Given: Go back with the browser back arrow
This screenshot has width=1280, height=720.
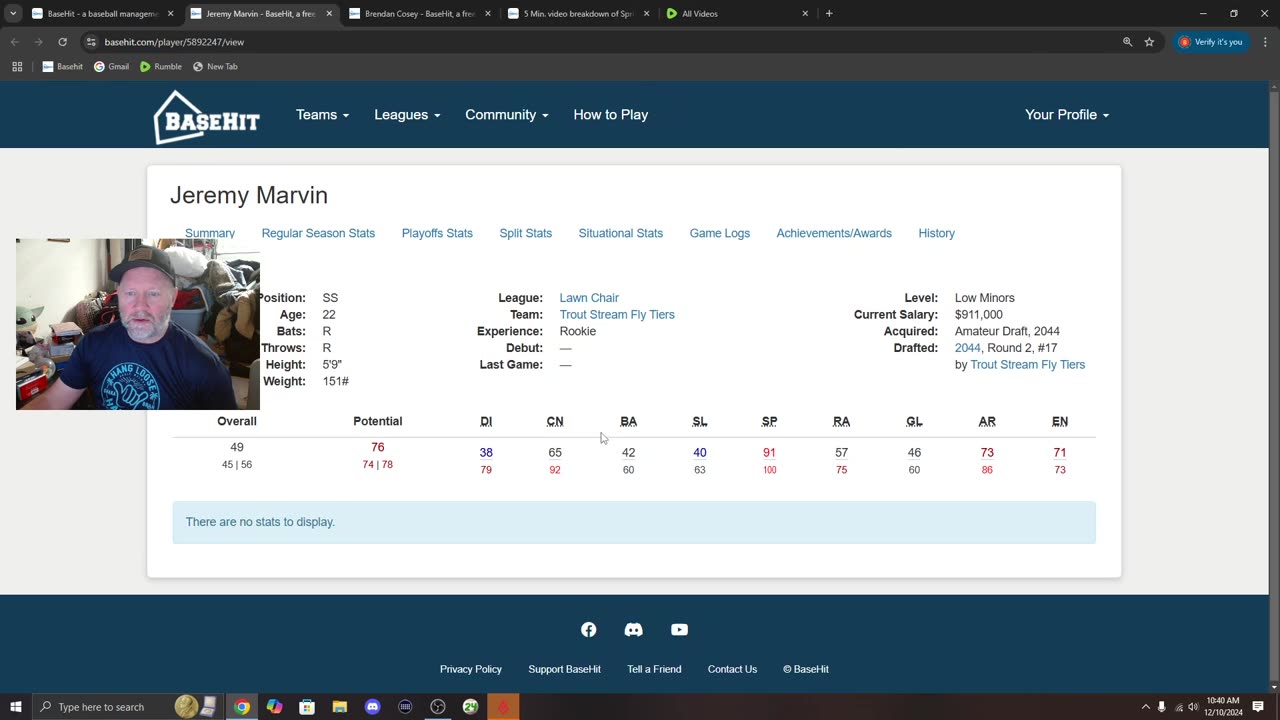Looking at the screenshot, I should 15,42.
